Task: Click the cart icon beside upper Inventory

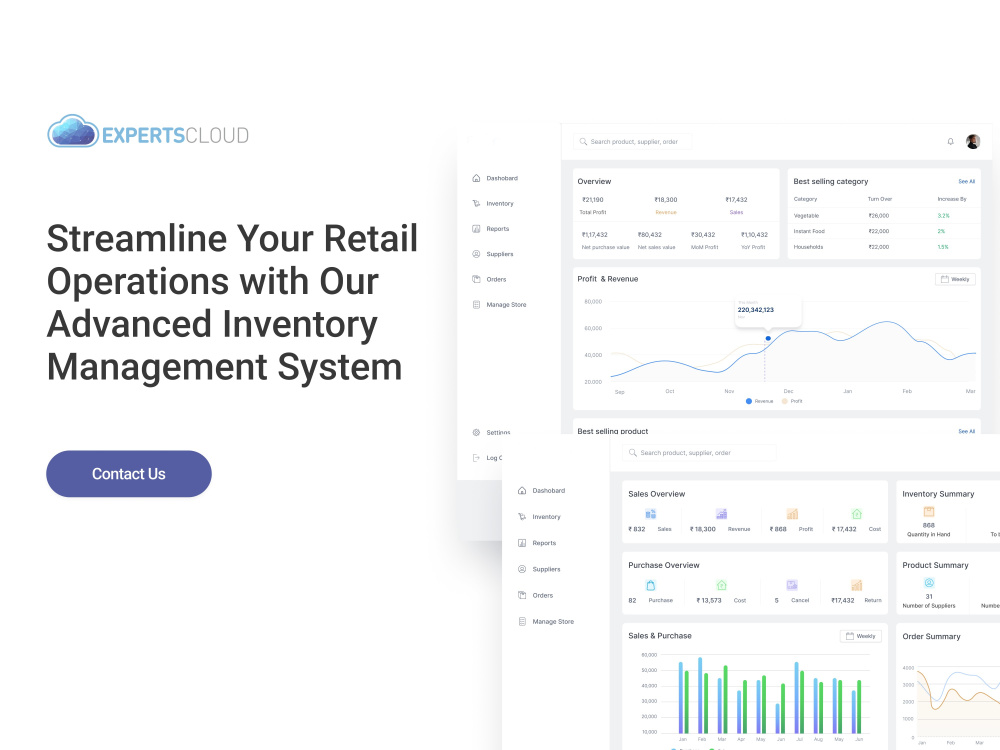Action: (476, 203)
